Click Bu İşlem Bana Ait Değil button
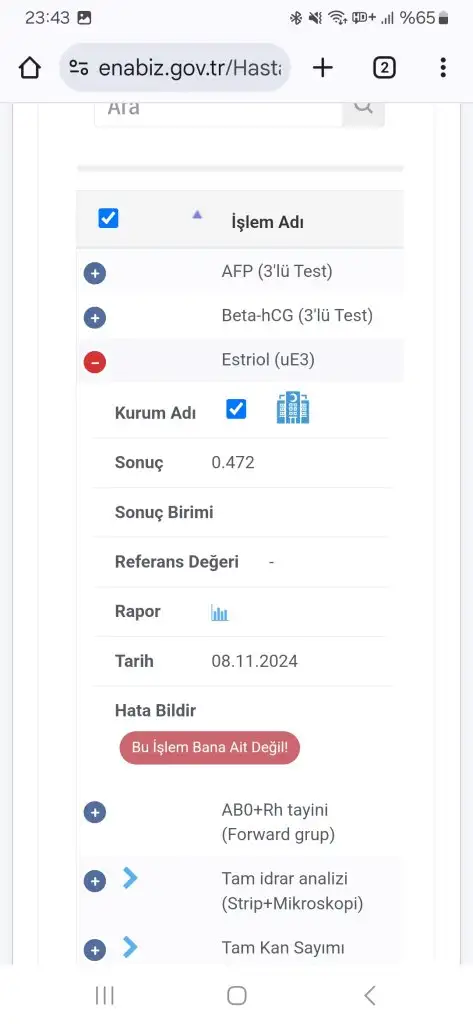 coord(210,748)
